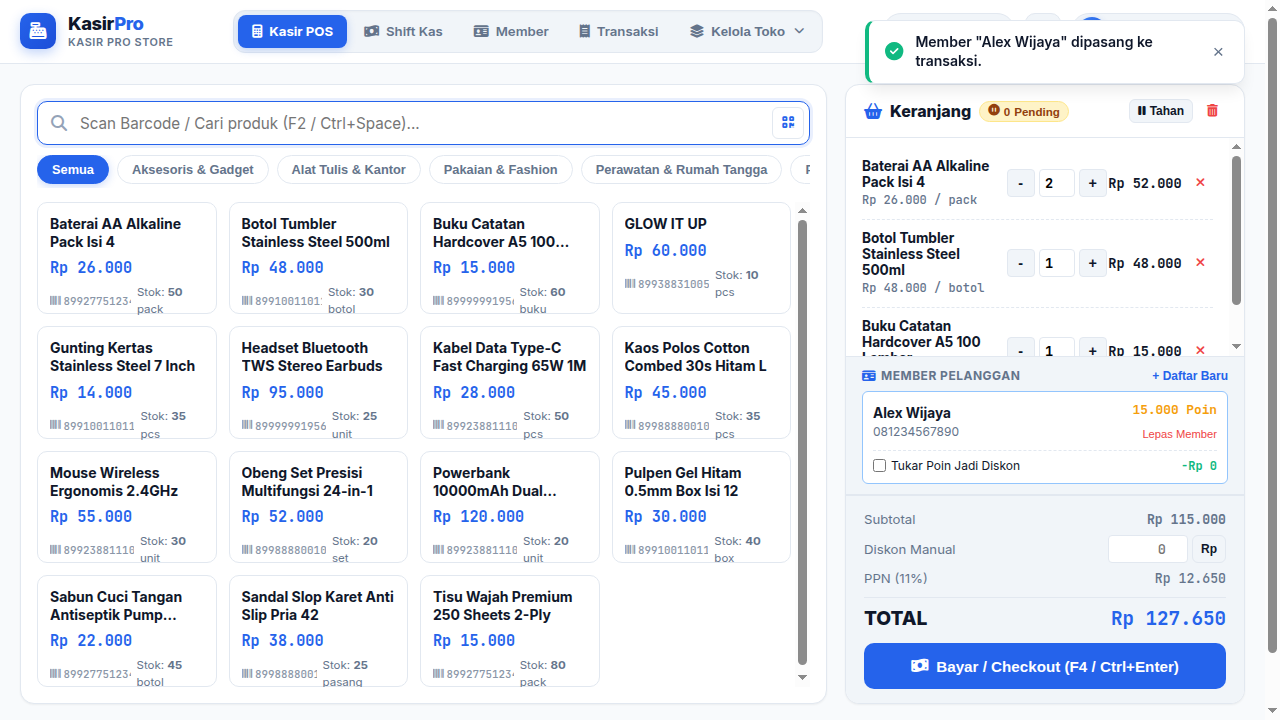Decrease Baterai AA Alkaline quantity
Viewport: 1280px width, 720px height.
pyautogui.click(x=1021, y=183)
